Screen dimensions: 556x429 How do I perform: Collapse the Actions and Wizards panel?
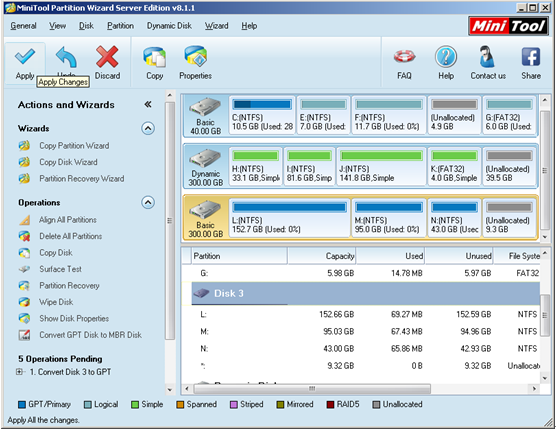[x=148, y=104]
